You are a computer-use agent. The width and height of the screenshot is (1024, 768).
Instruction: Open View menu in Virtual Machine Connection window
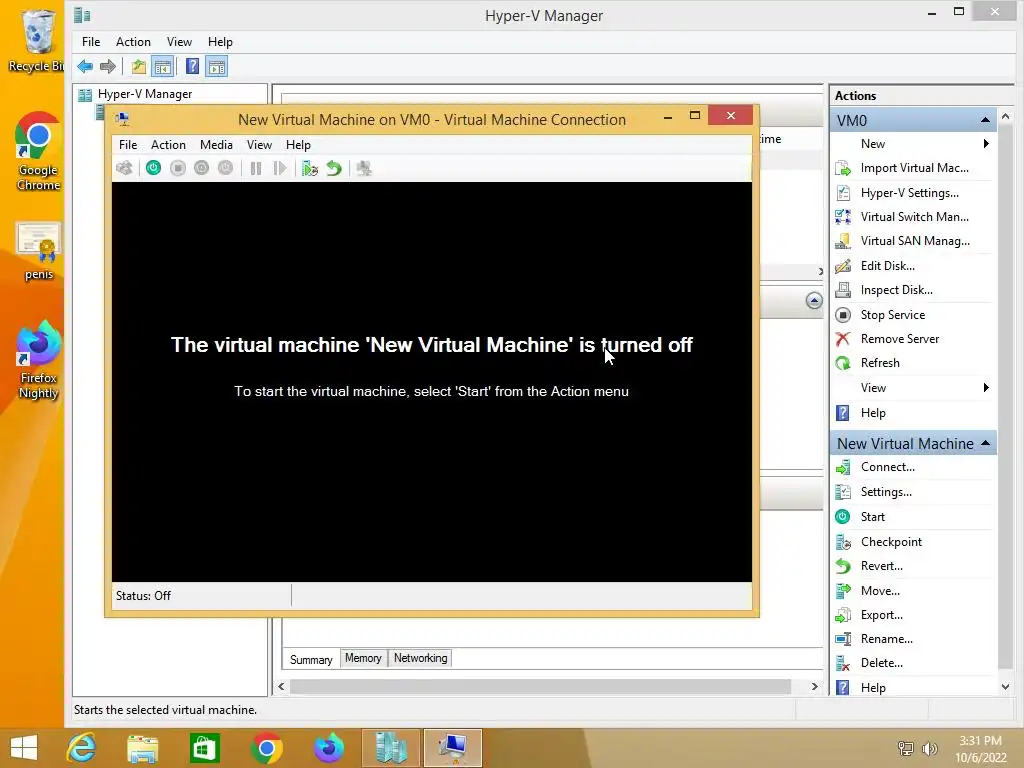point(259,145)
